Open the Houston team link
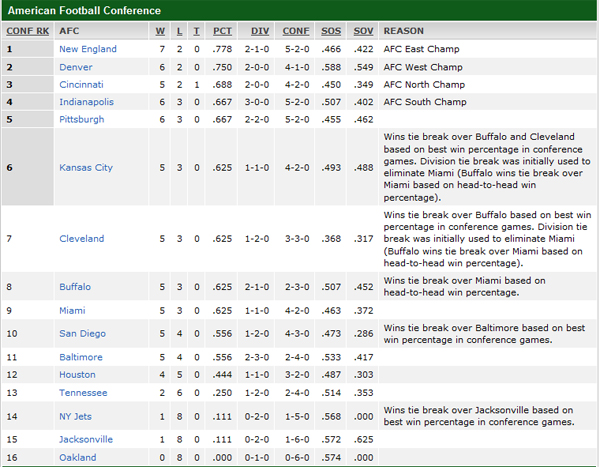This screenshot has height=467, width=600. pos(77,374)
